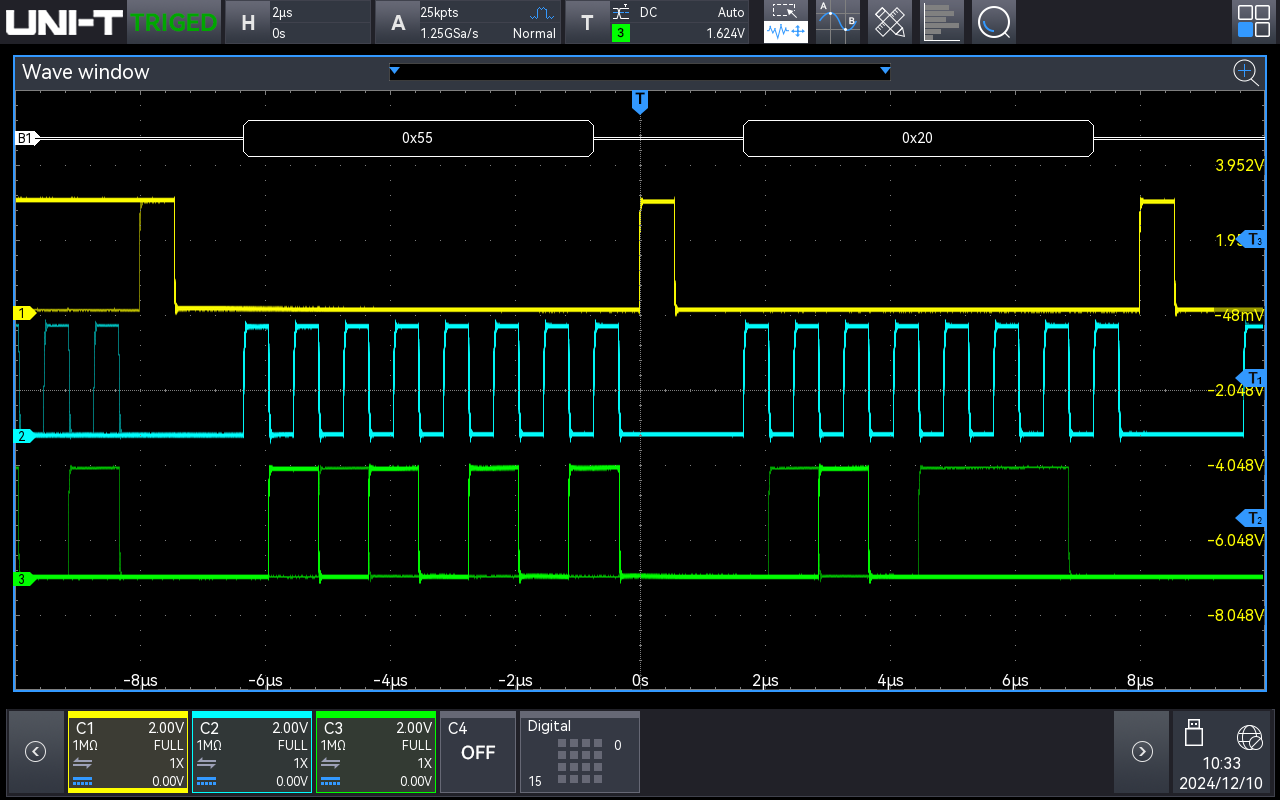Open the horizontal timebase H settings
Screen dimensions: 1280x800
(248, 22)
